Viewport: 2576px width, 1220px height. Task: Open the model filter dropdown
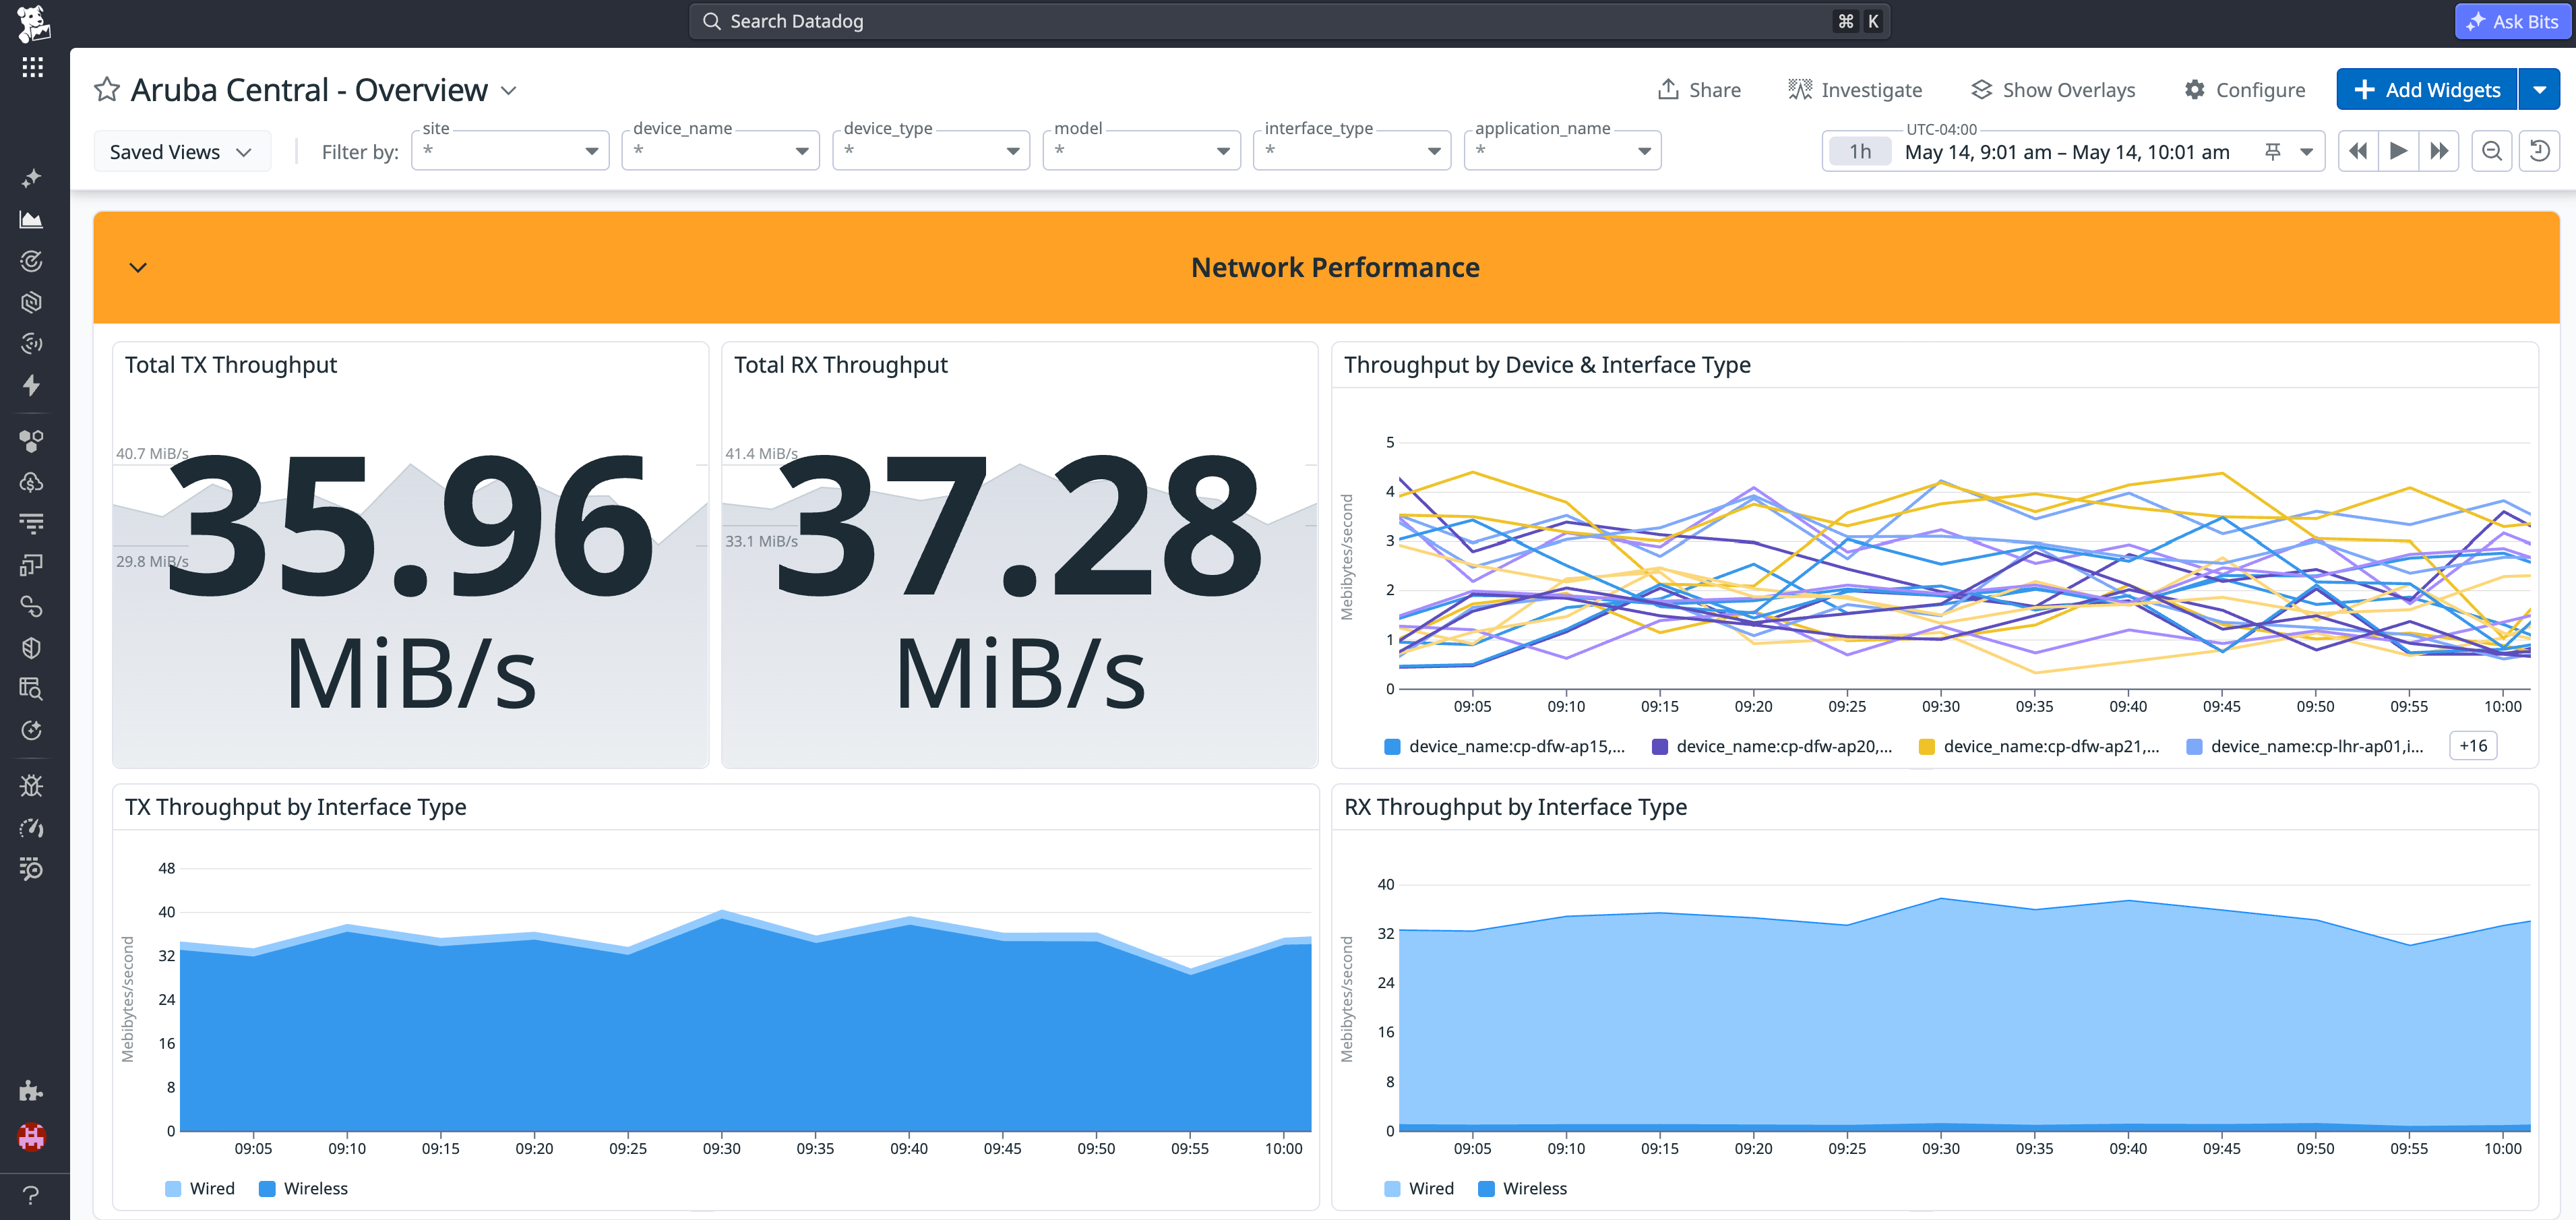pyautogui.click(x=1141, y=151)
